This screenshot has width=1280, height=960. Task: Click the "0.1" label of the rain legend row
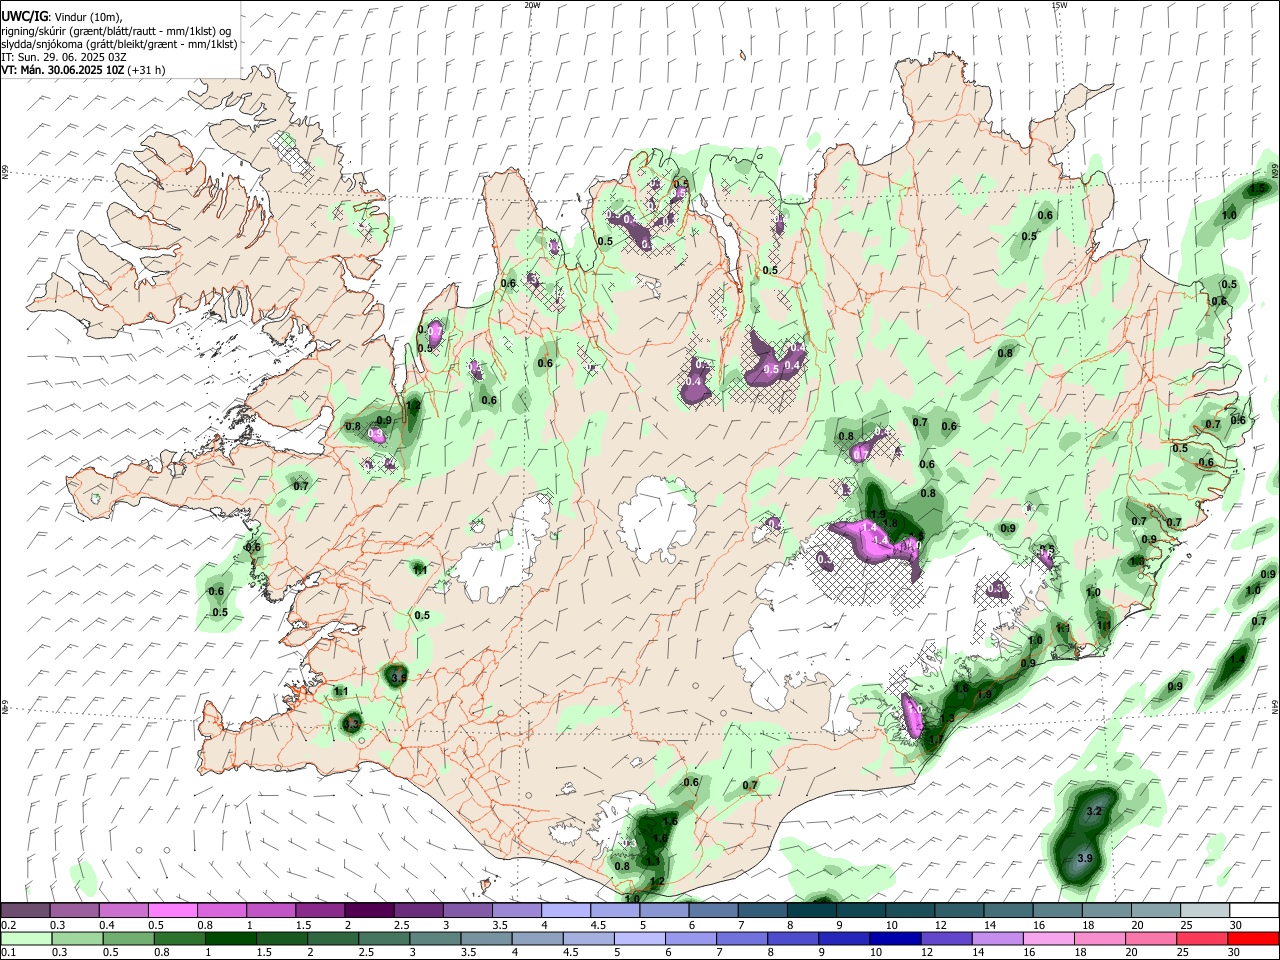pyautogui.click(x=8, y=952)
